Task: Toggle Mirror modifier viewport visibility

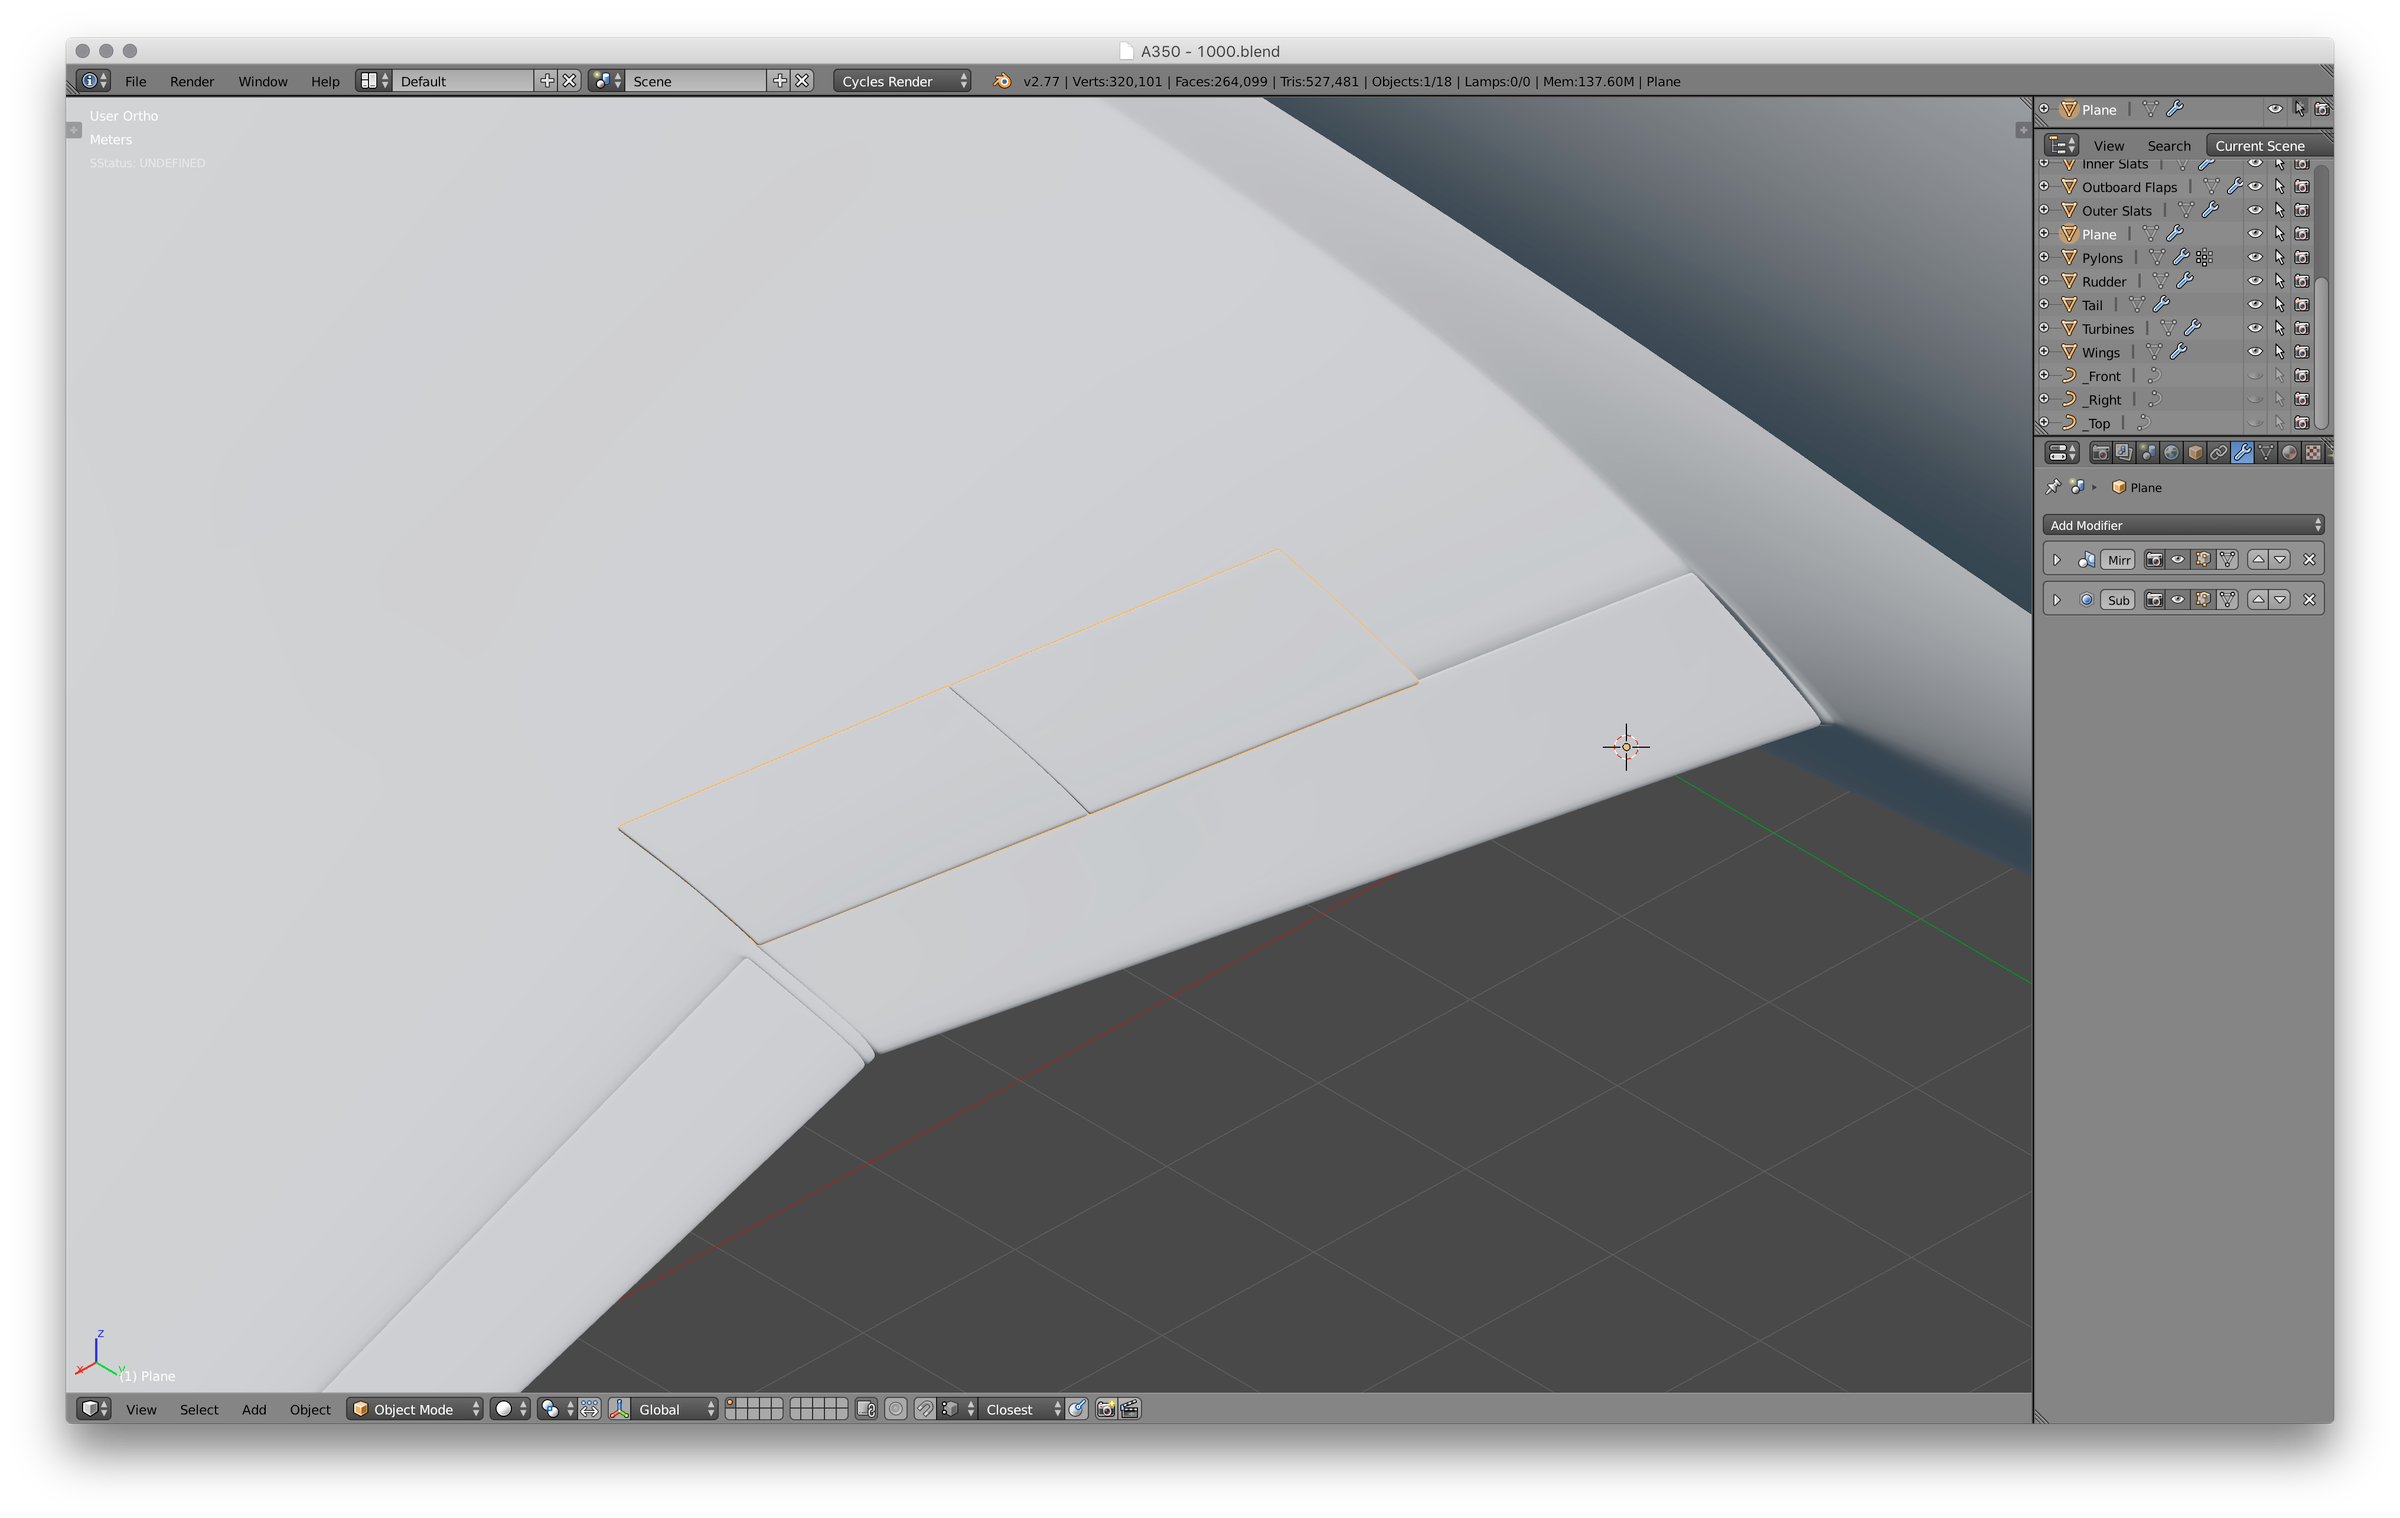Action: click(2178, 560)
